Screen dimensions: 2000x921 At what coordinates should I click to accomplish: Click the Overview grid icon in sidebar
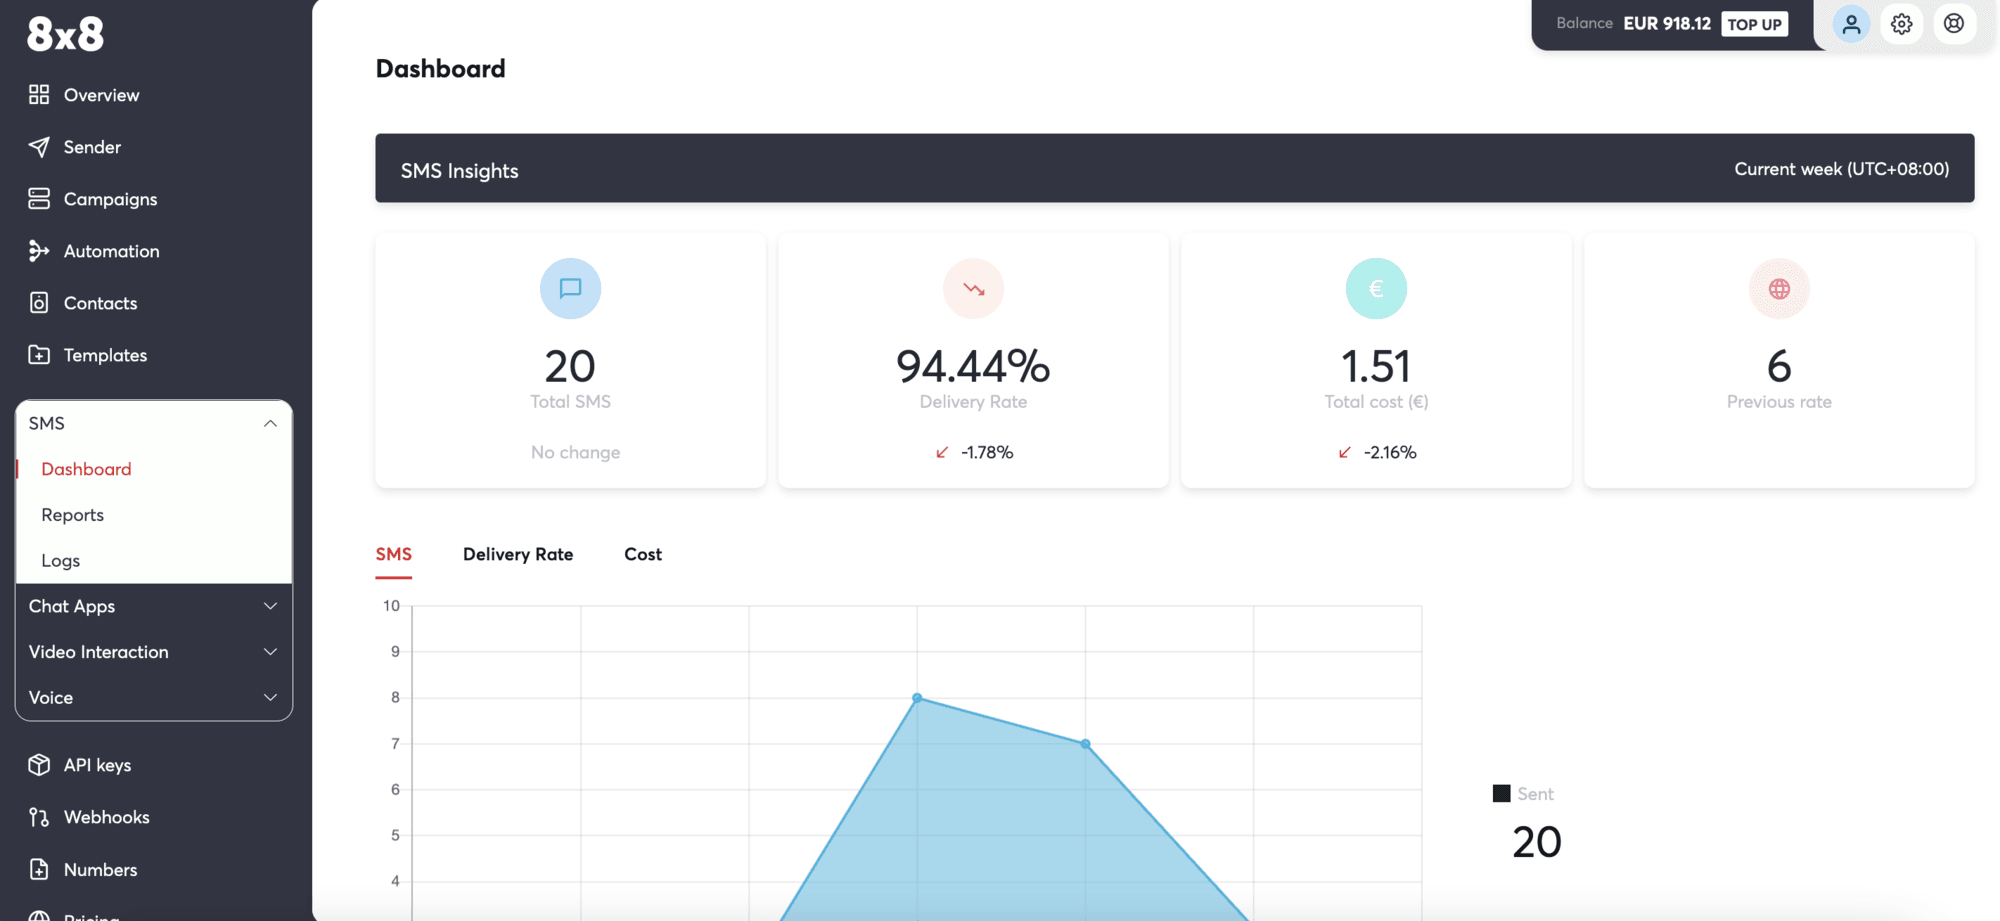pyautogui.click(x=39, y=95)
